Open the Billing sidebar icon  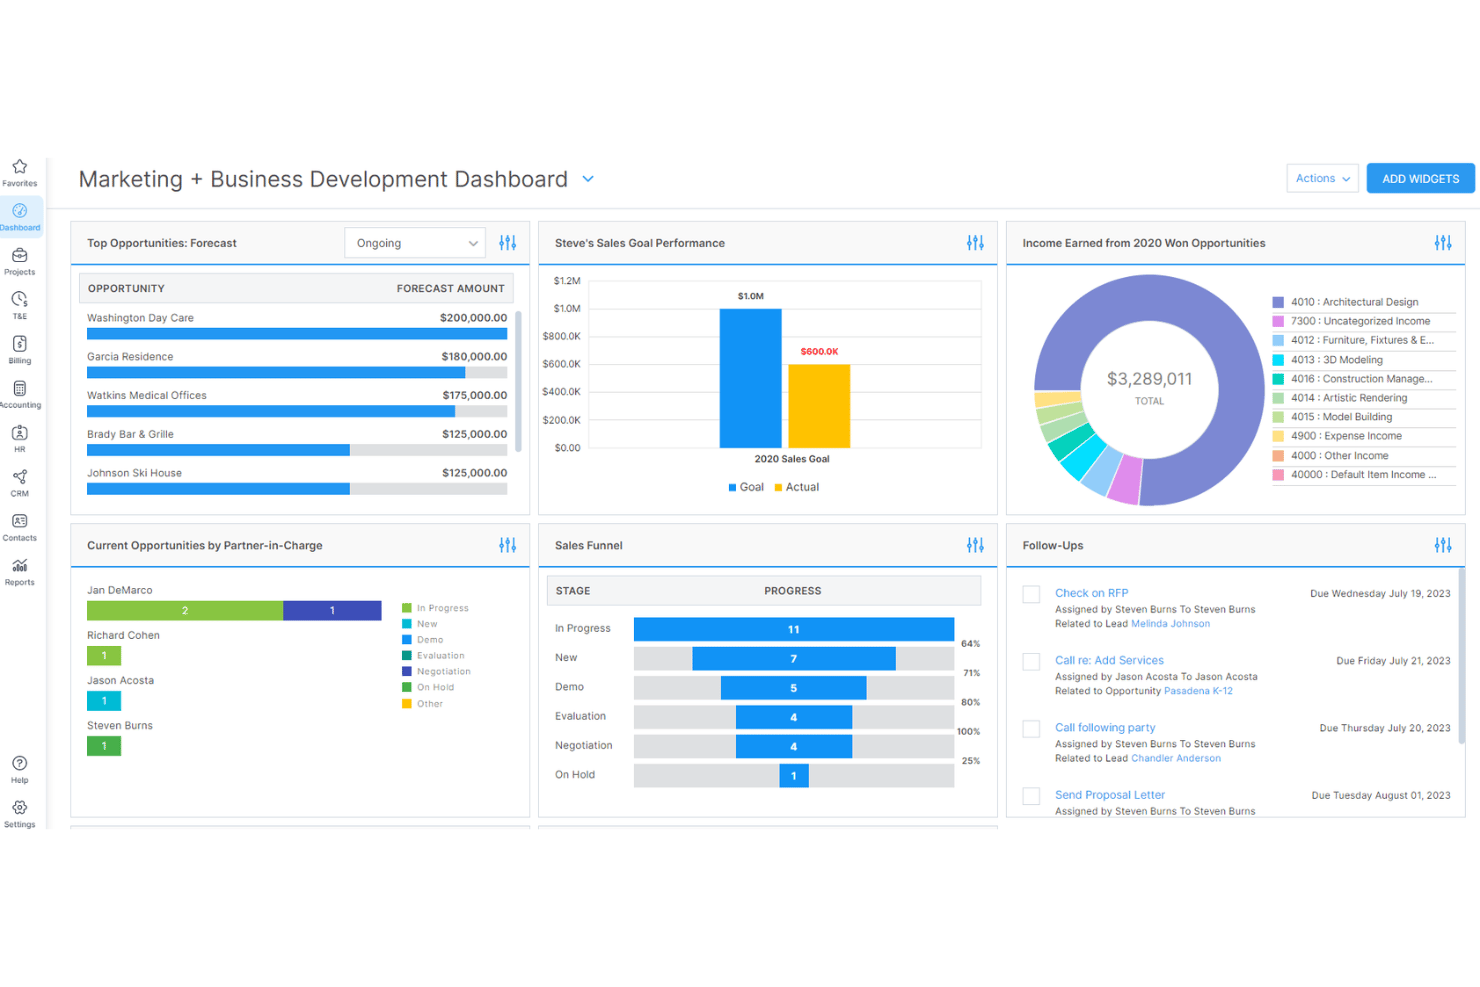[x=20, y=349]
